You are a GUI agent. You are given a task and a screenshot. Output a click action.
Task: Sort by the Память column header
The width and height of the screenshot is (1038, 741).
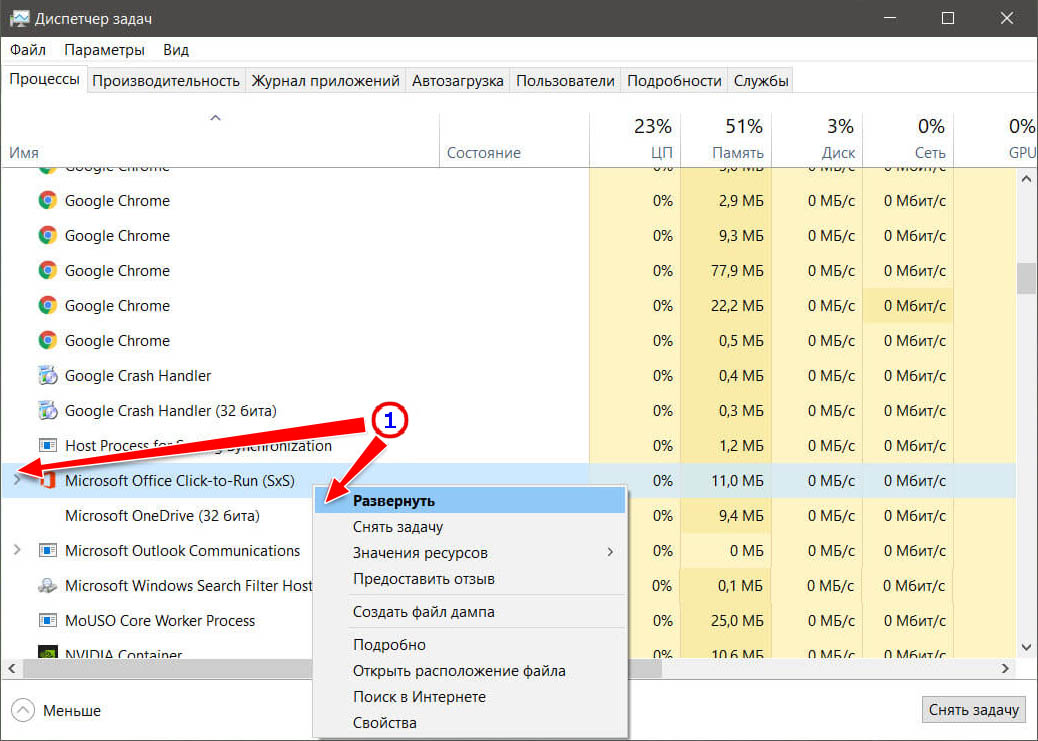[x=726, y=140]
